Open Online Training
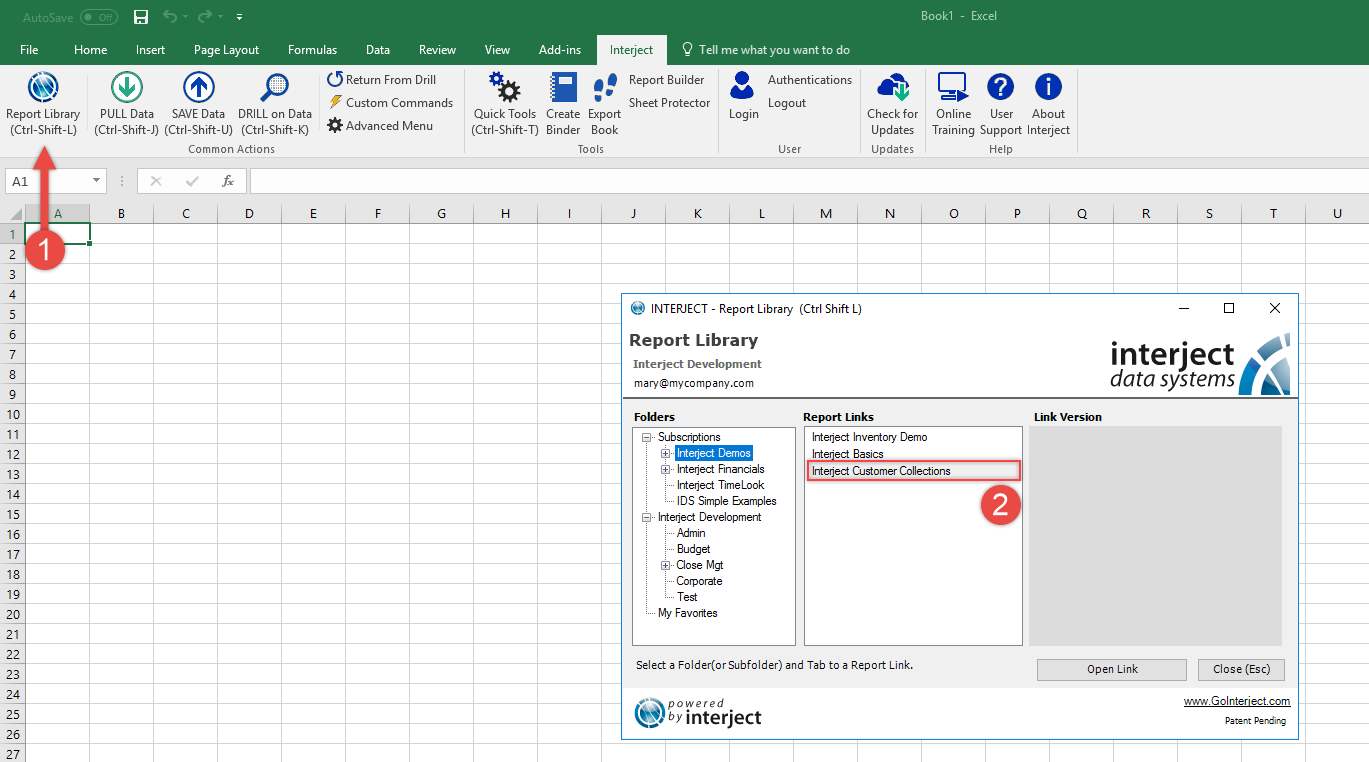Viewport: 1369px width, 762px height. (953, 89)
